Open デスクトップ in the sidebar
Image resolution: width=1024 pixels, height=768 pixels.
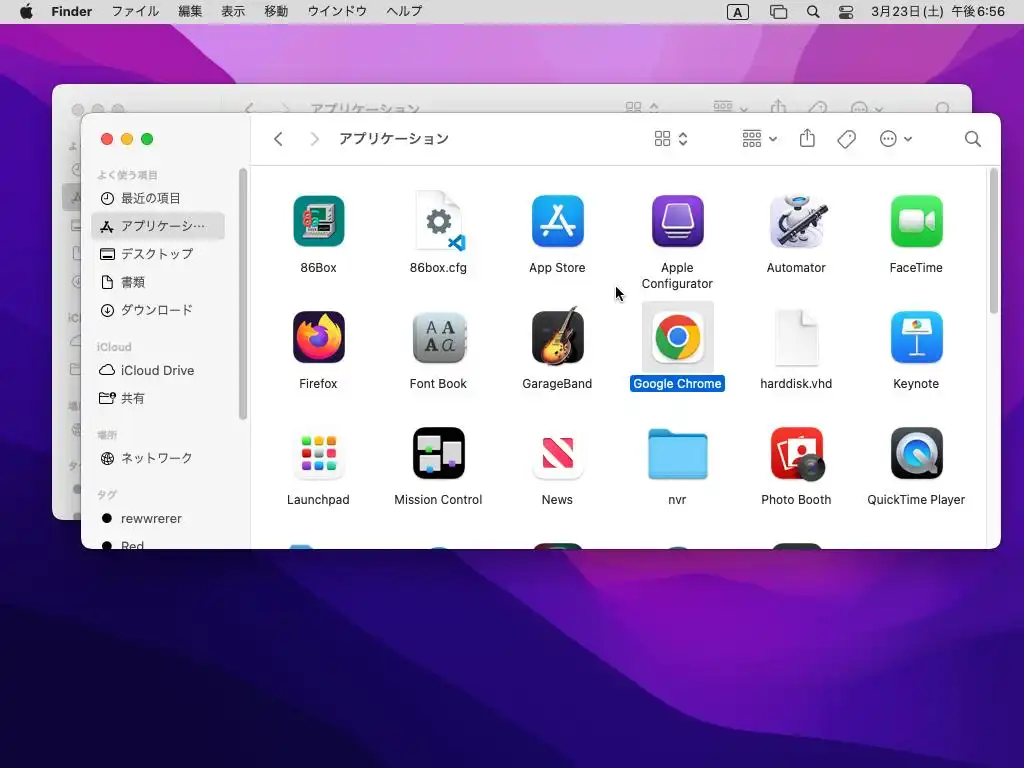point(159,254)
